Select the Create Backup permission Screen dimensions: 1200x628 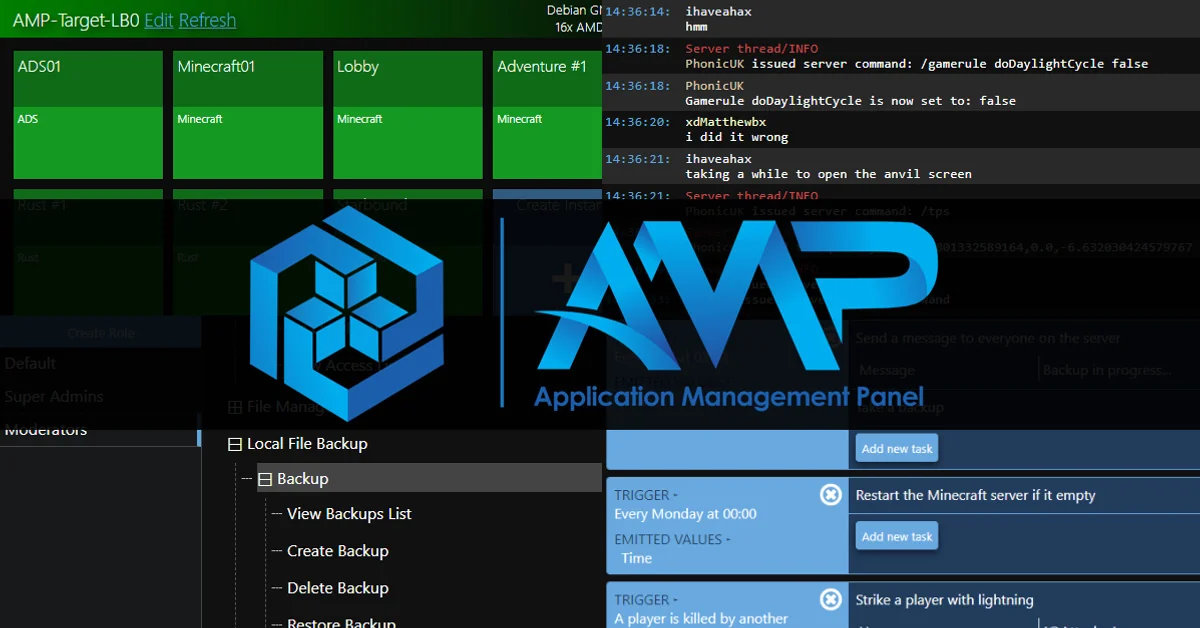(x=337, y=551)
